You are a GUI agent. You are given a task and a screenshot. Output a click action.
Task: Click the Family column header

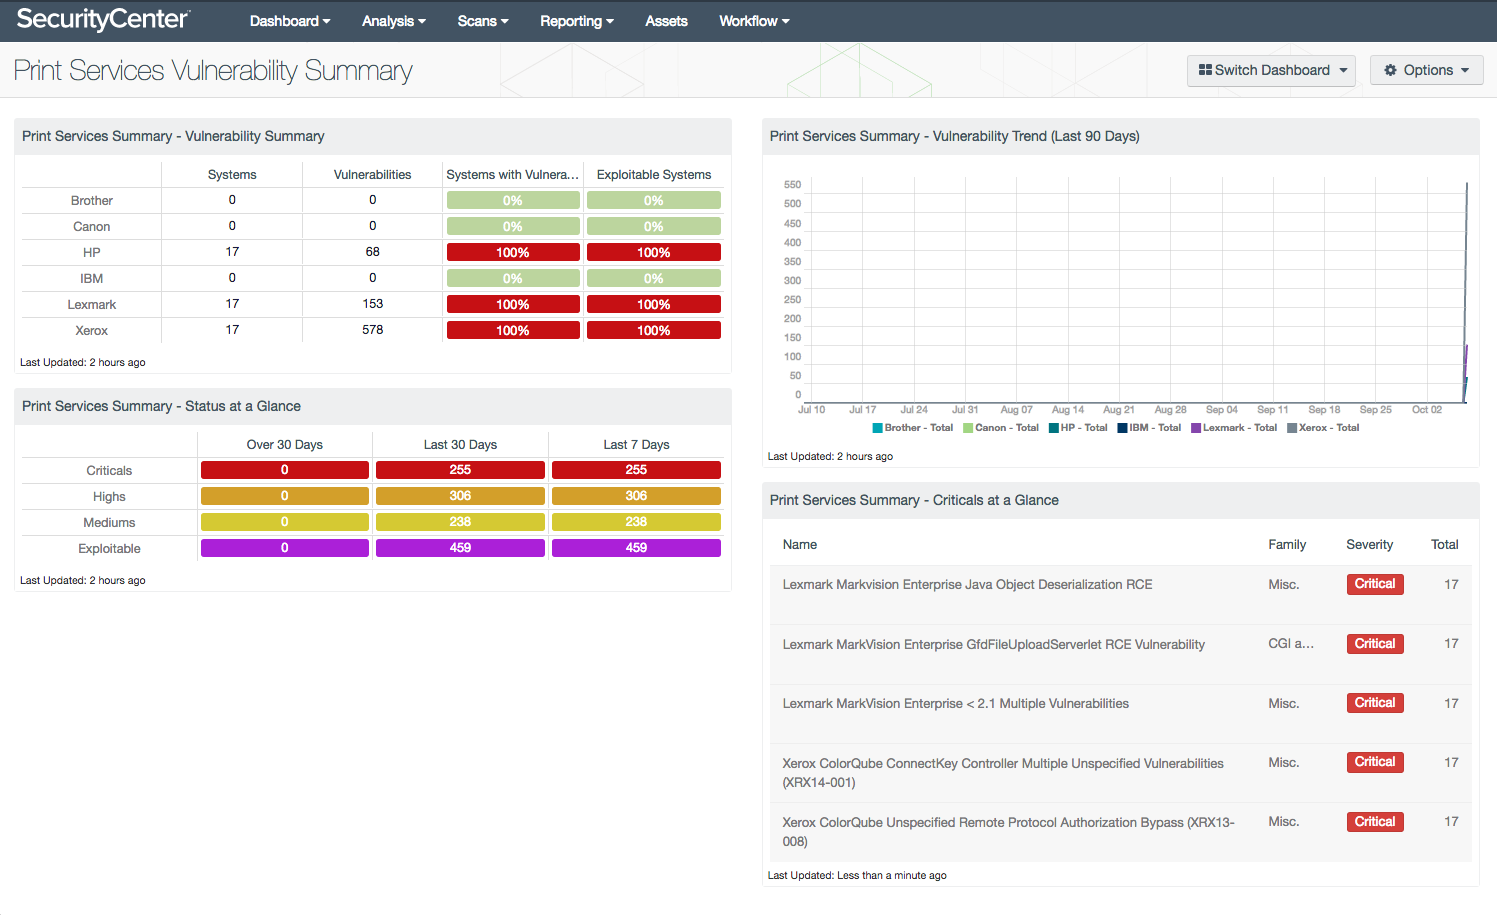[x=1287, y=545]
